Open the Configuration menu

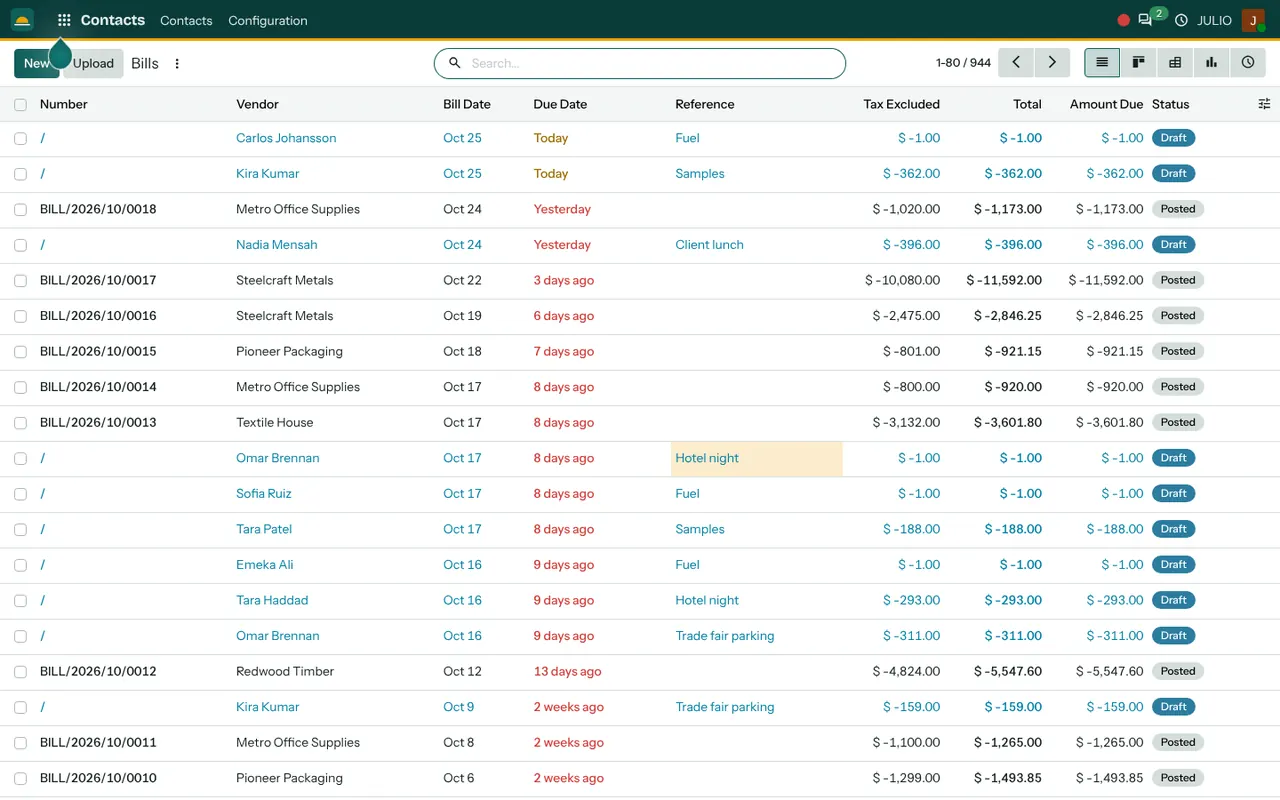click(x=268, y=20)
